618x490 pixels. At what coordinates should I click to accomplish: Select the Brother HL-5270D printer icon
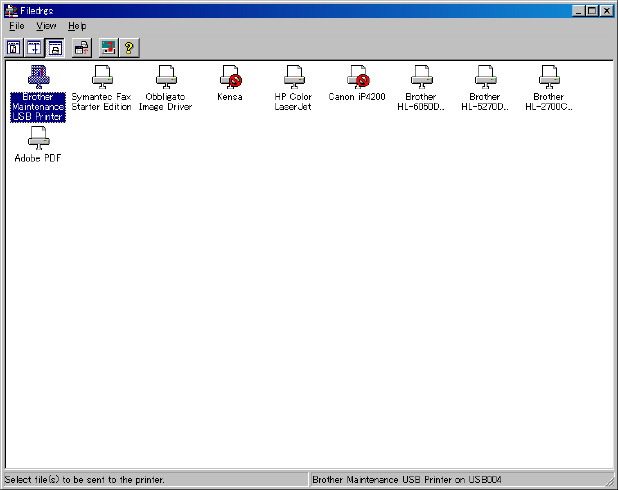click(x=485, y=77)
